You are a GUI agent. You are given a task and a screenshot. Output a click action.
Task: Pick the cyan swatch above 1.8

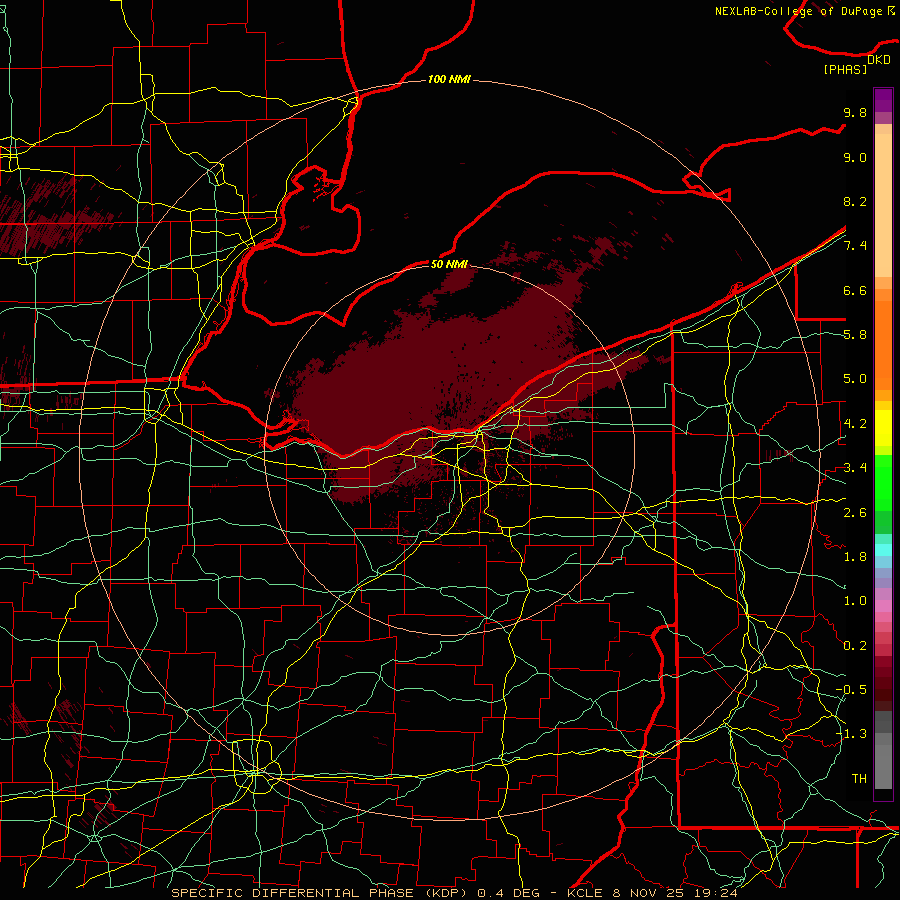coord(883,550)
